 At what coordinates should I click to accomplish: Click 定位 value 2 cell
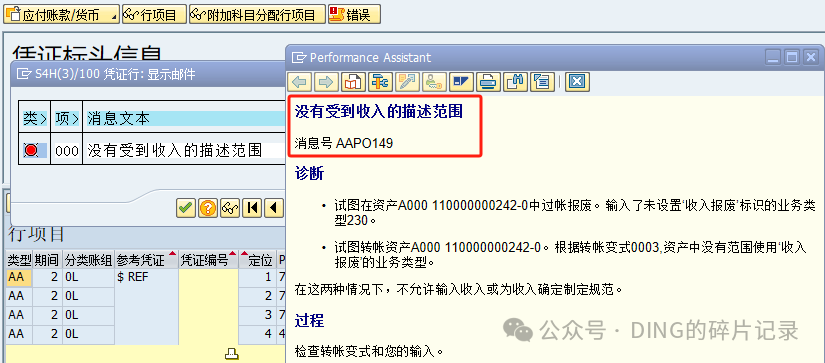click(258, 296)
